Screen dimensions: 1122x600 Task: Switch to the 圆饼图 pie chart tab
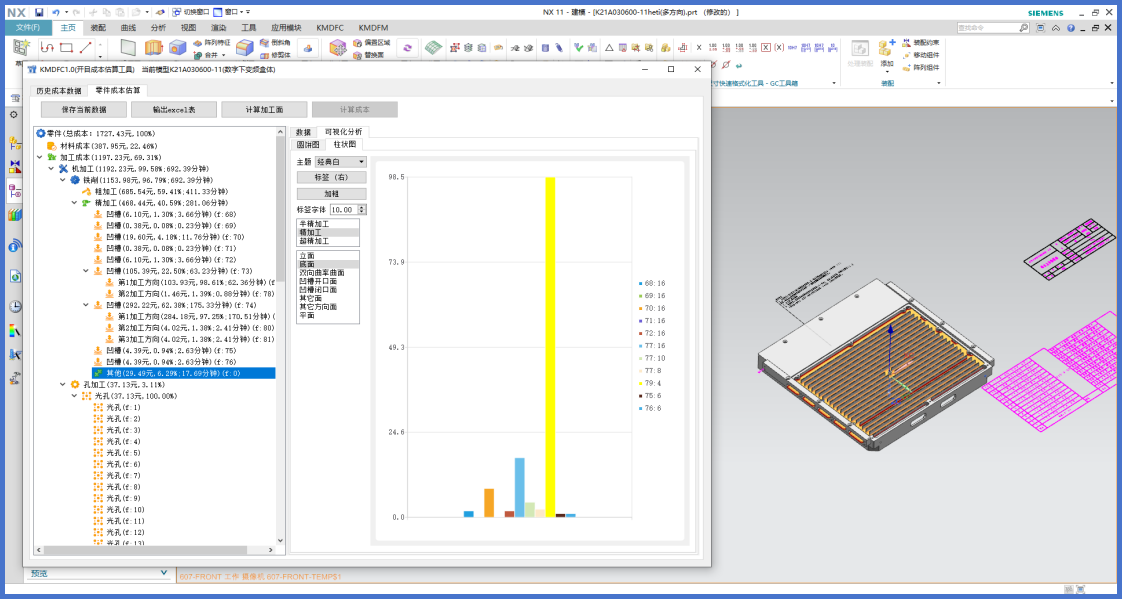tap(307, 144)
